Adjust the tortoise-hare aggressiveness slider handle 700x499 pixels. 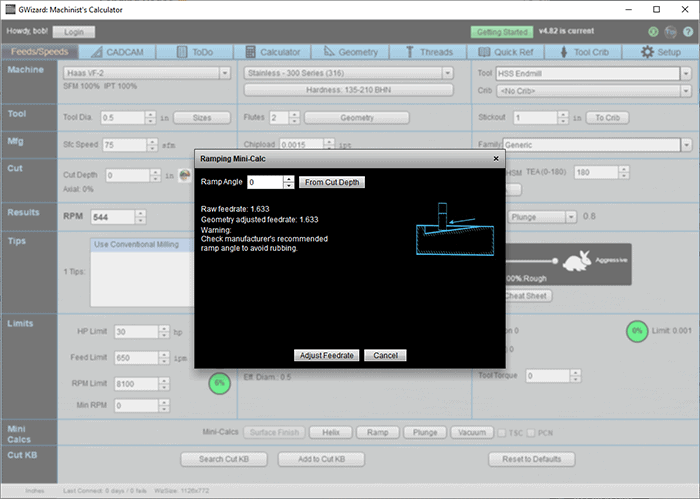coord(555,261)
